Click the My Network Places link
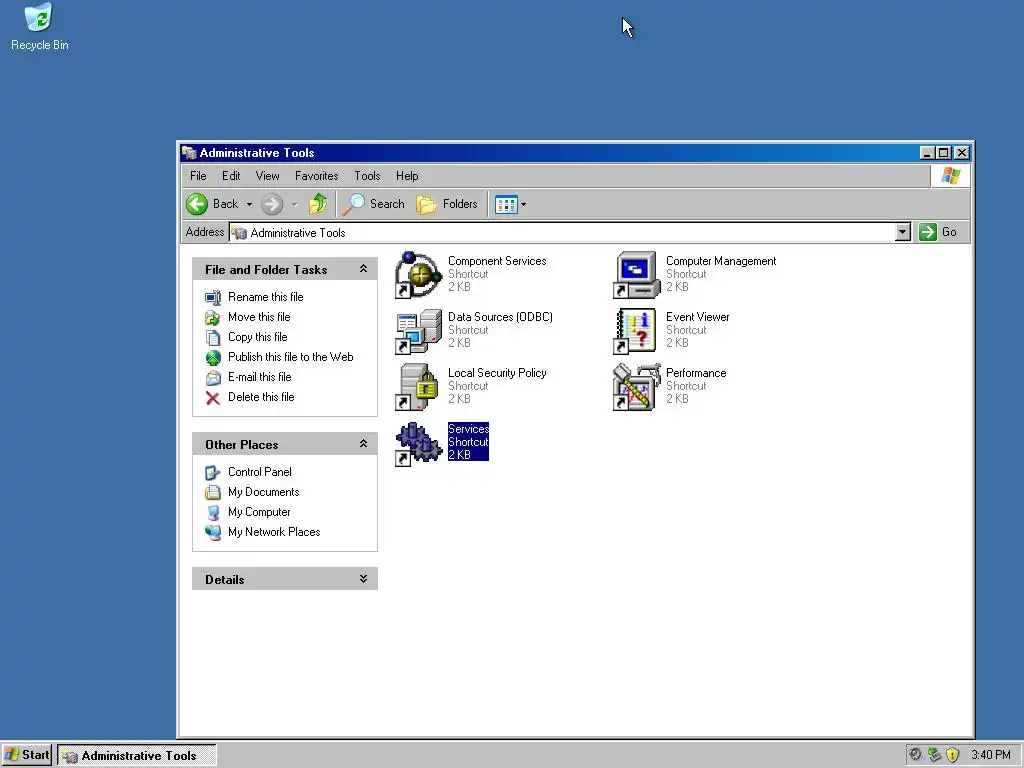 click(x=274, y=532)
